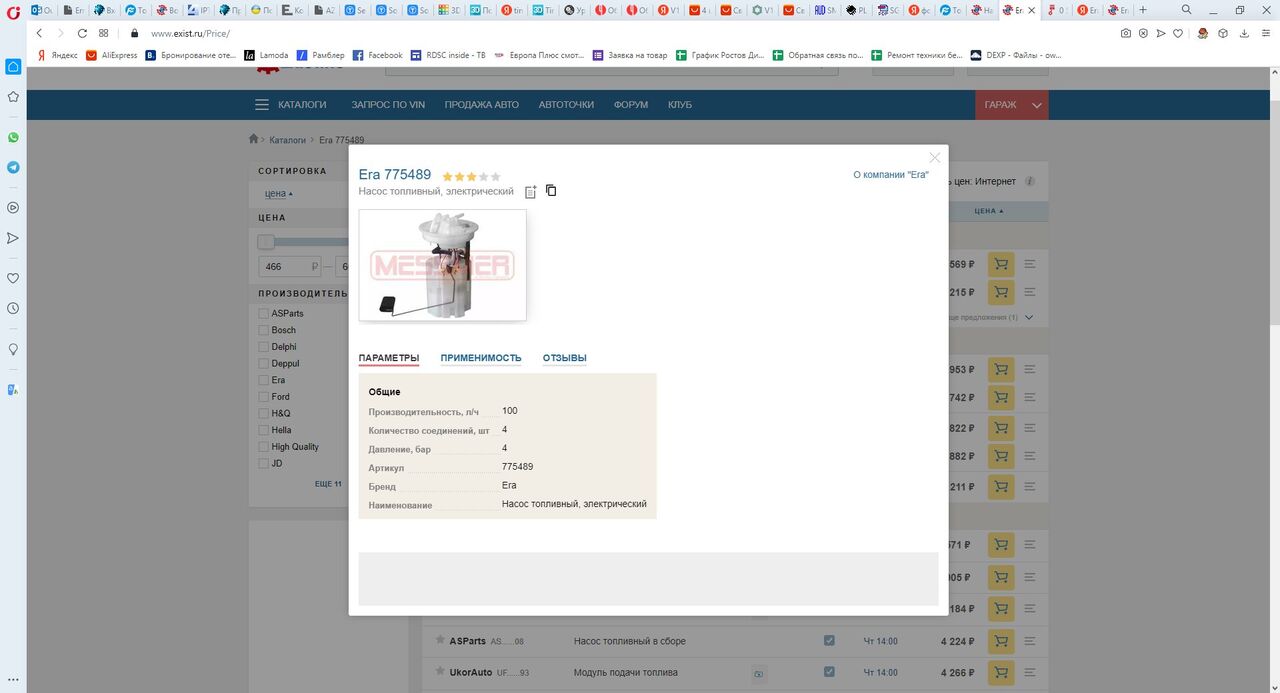
Task: Add the 4 266 ₽ UkorAuto offer to cart
Action: 1001,672
